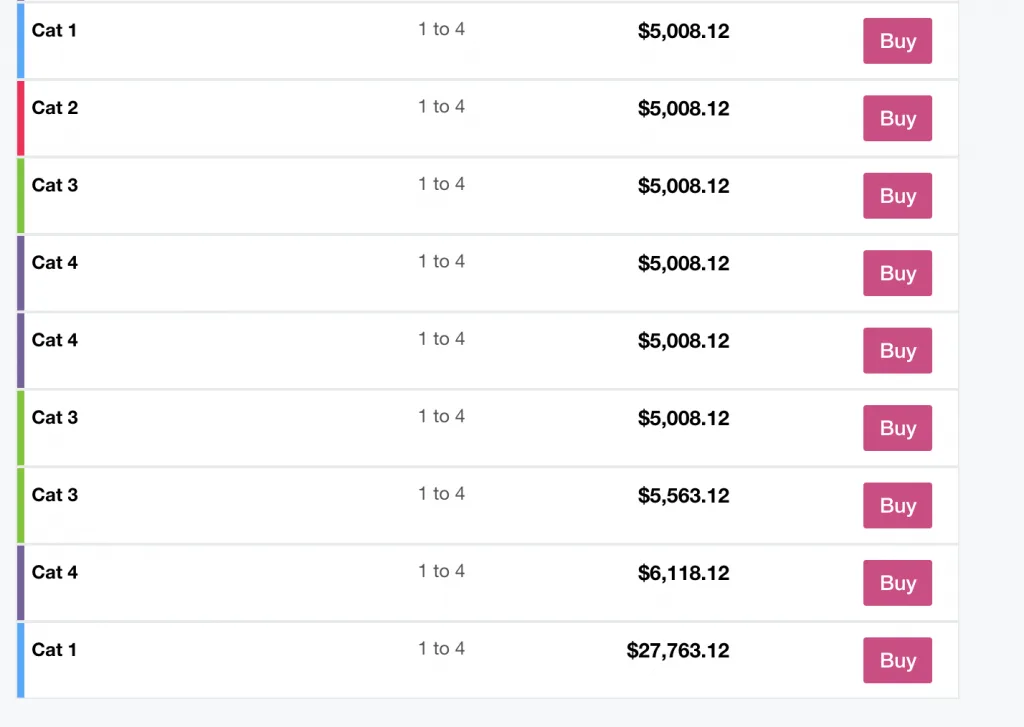Buy the $6,118.12 Cat 4 ticket
Viewport: 1024px width, 727px height.
click(897, 583)
